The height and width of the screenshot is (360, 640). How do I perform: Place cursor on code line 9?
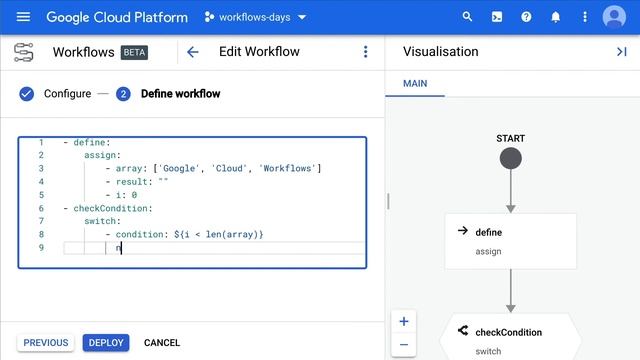[214, 248]
